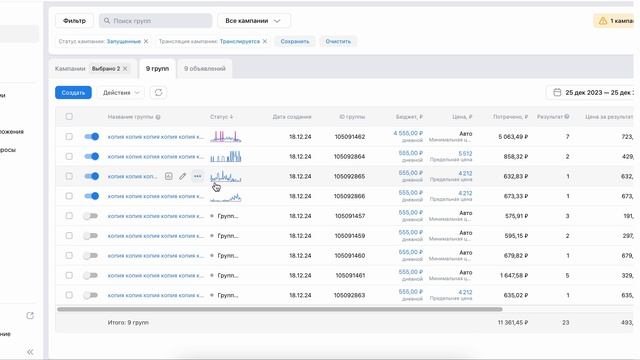This screenshot has width=640, height=360.
Task: Click the 'Поиск групп' search field
Action: click(x=156, y=21)
